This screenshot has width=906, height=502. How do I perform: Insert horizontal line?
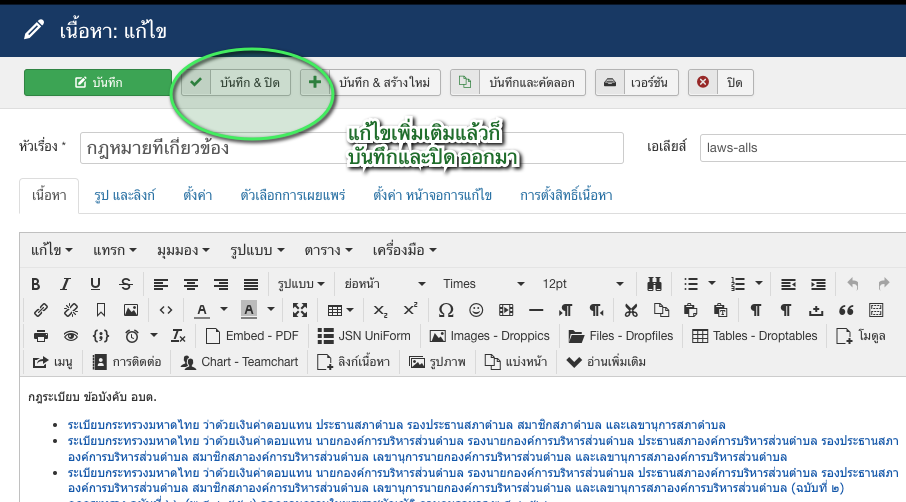pos(536,310)
